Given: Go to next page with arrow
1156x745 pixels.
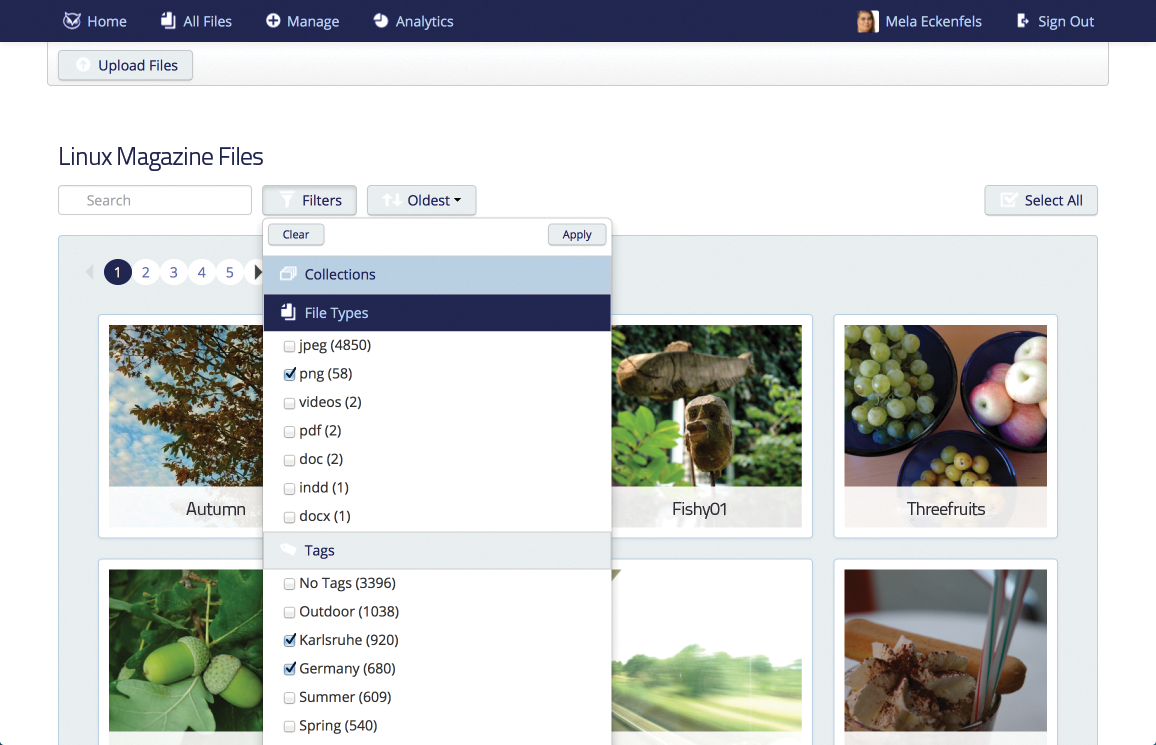Looking at the screenshot, I should [257, 272].
